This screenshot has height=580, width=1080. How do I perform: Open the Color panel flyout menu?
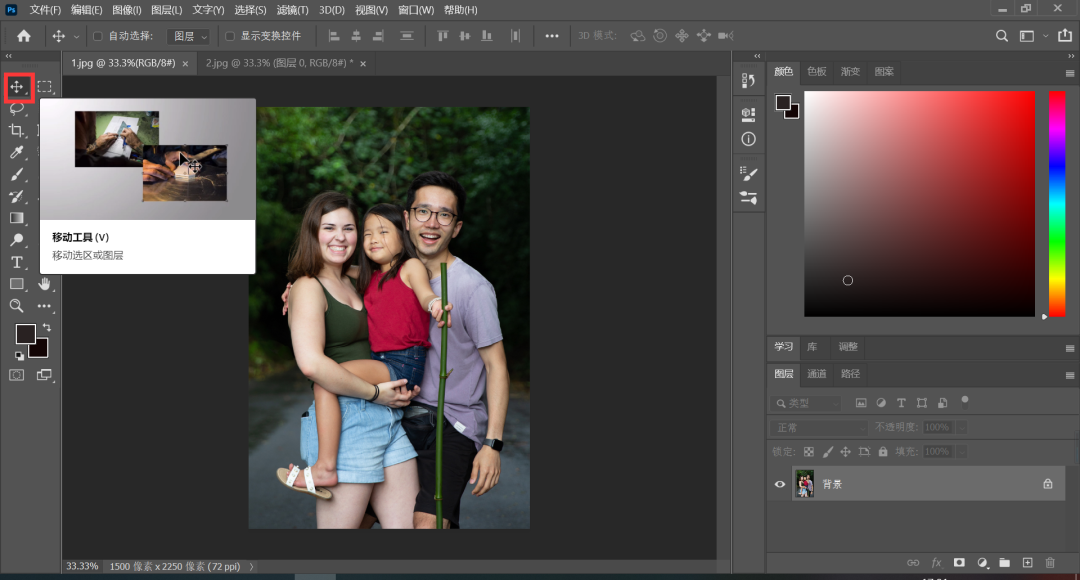point(1070,73)
